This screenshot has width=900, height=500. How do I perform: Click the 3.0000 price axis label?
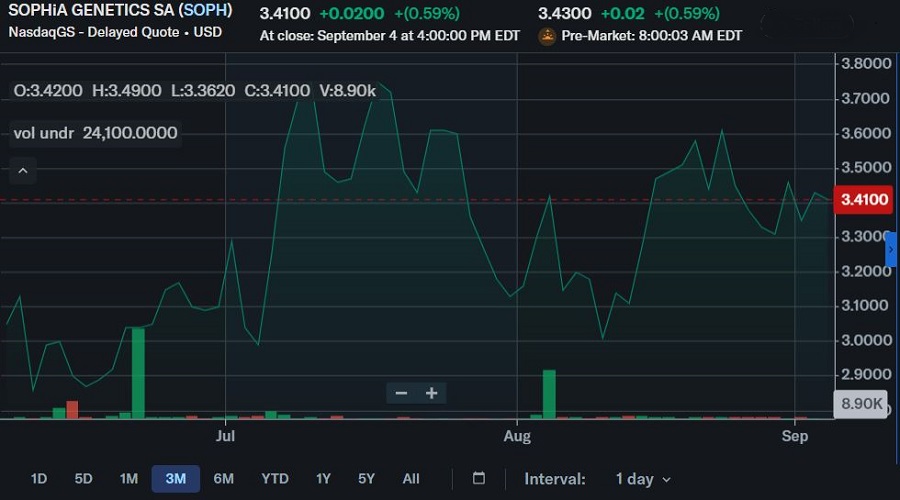pyautogui.click(x=866, y=340)
